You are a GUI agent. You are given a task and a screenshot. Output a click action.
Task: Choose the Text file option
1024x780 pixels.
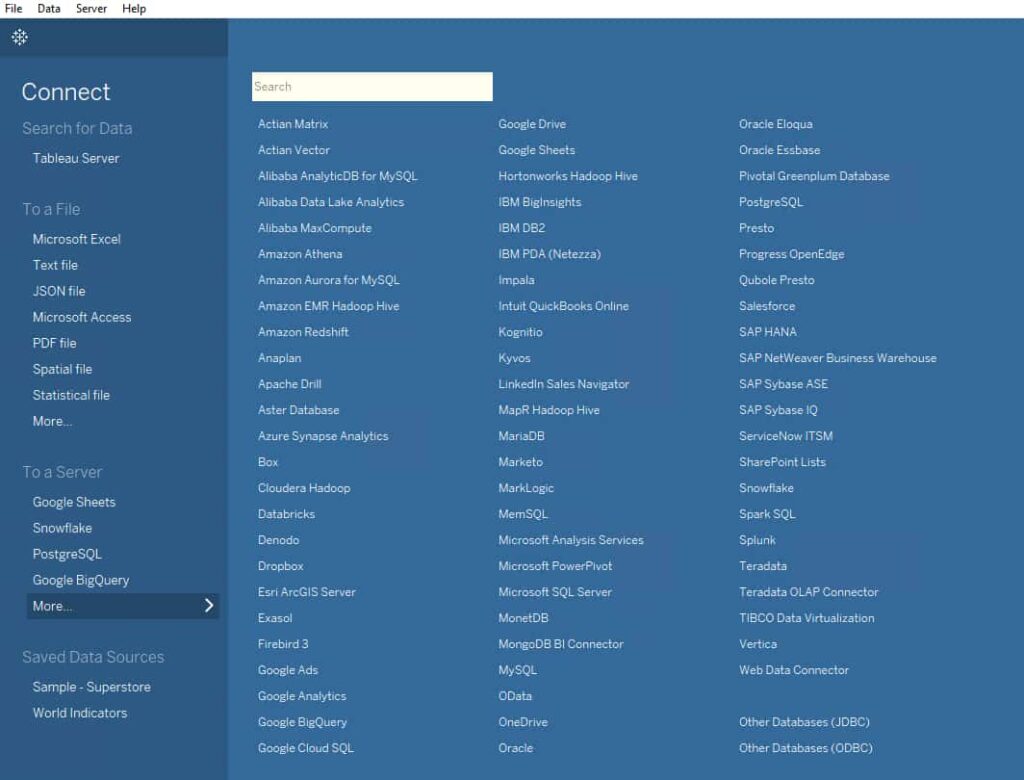tap(55, 265)
